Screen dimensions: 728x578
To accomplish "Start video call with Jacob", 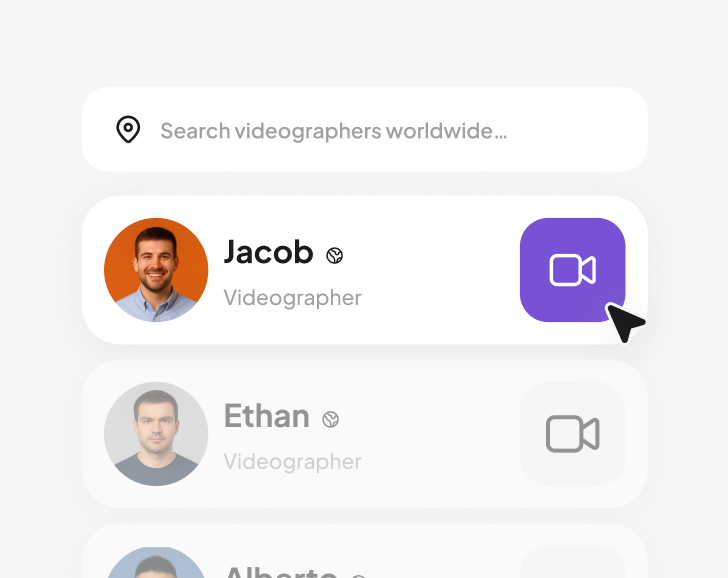I will (572, 270).
